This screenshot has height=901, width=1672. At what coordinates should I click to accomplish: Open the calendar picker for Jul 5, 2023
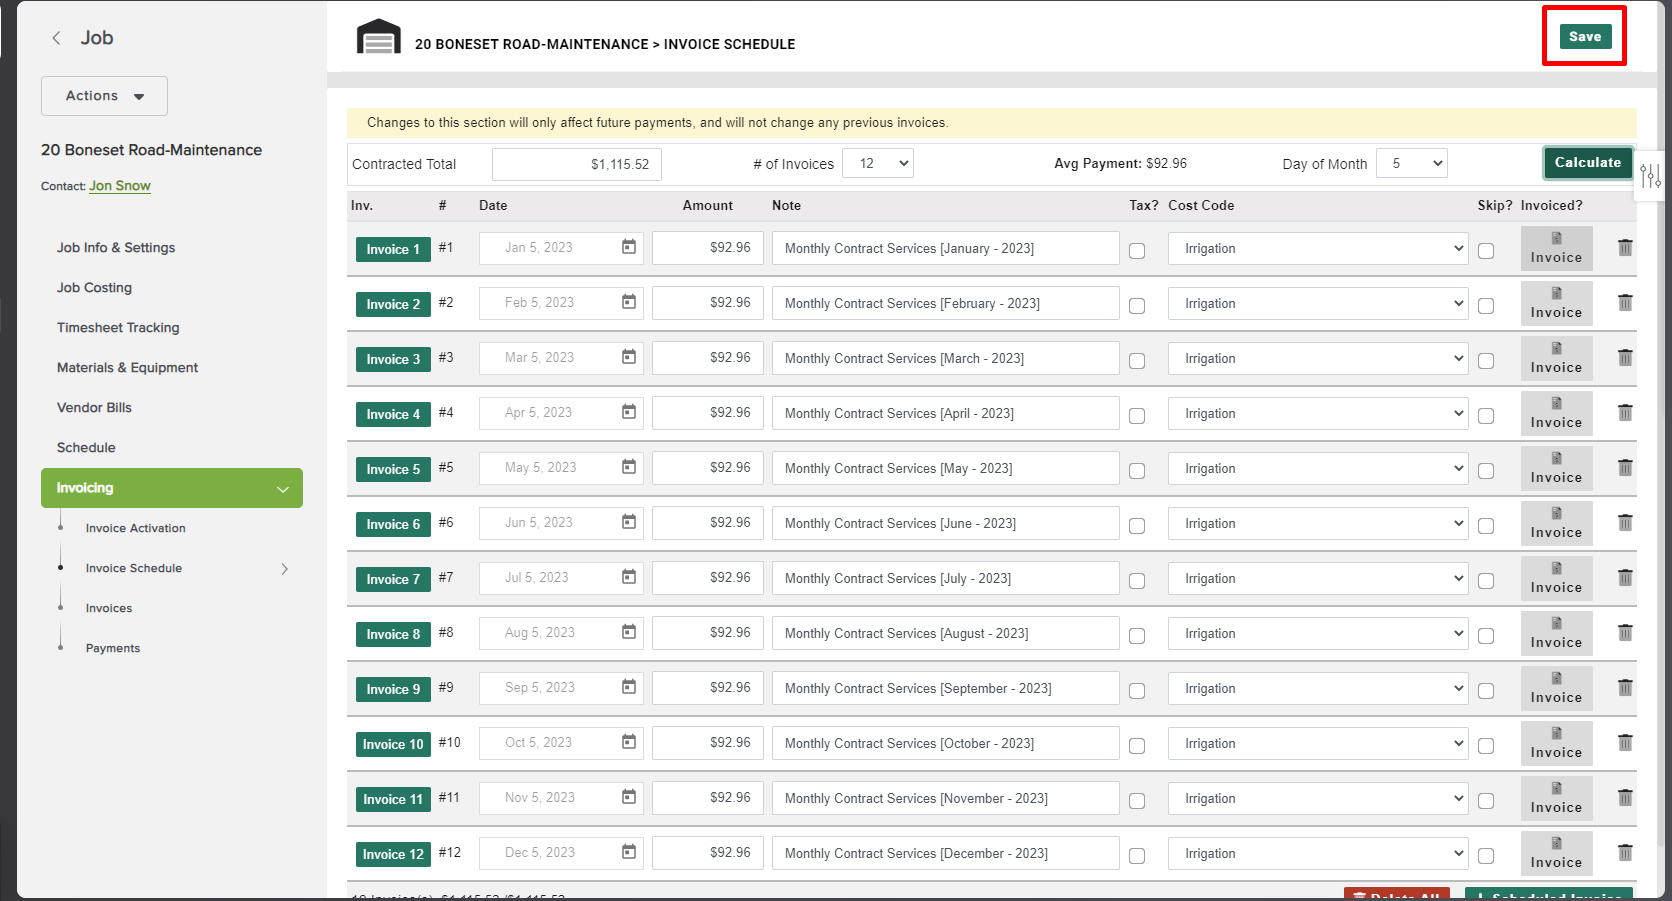click(629, 577)
